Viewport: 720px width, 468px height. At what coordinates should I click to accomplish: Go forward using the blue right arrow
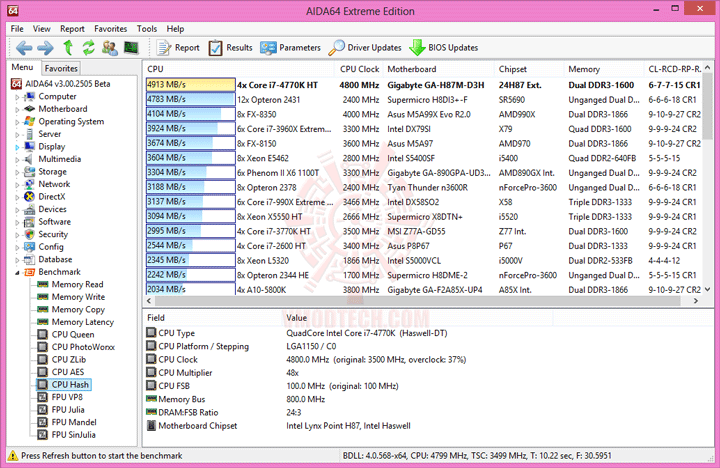click(45, 48)
